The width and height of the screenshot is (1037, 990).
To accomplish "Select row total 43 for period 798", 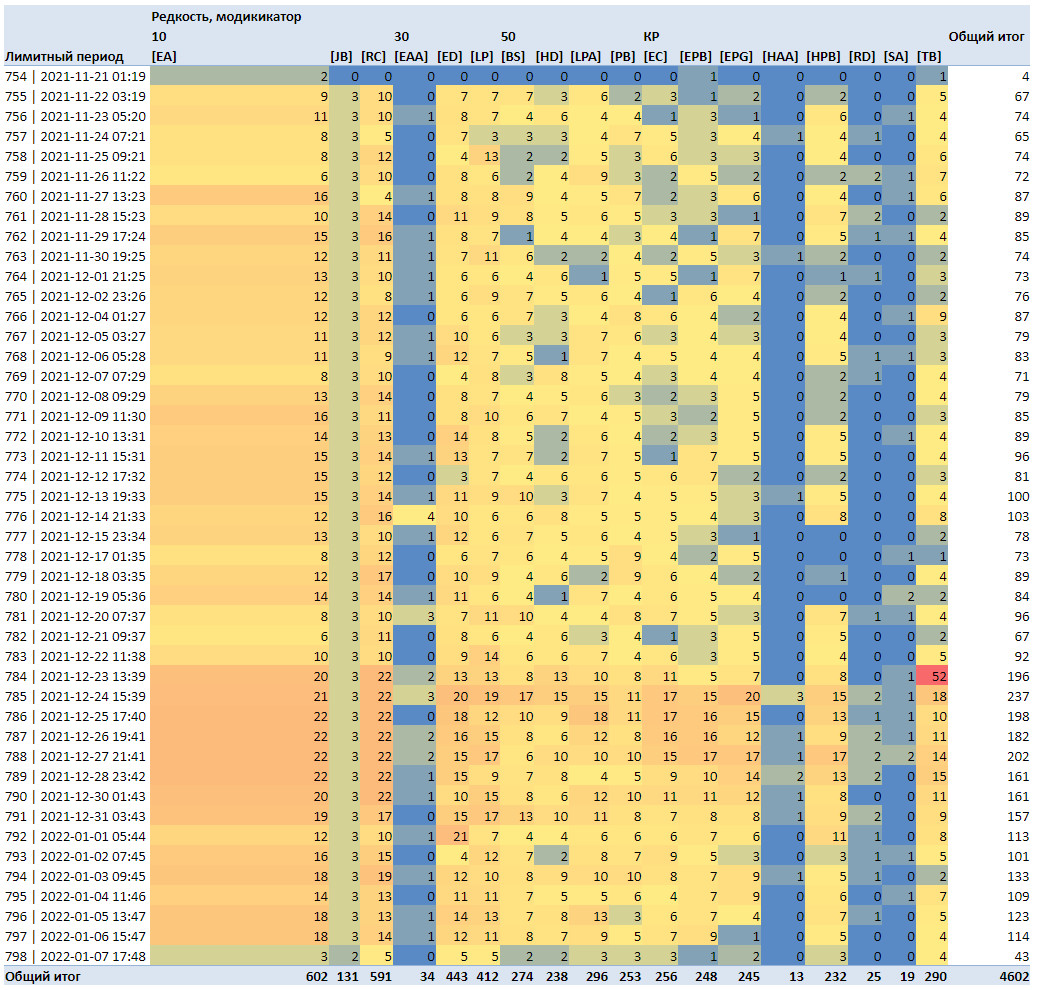I will tap(1022, 956).
